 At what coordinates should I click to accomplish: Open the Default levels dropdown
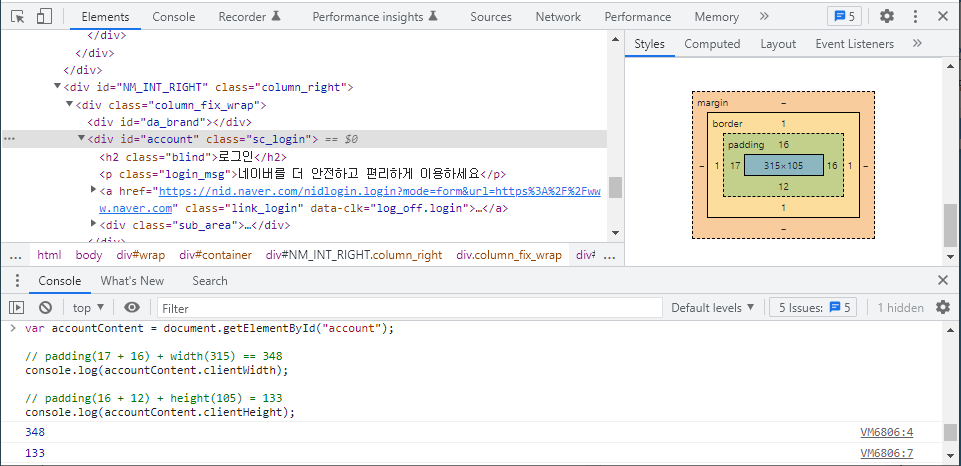[712, 308]
